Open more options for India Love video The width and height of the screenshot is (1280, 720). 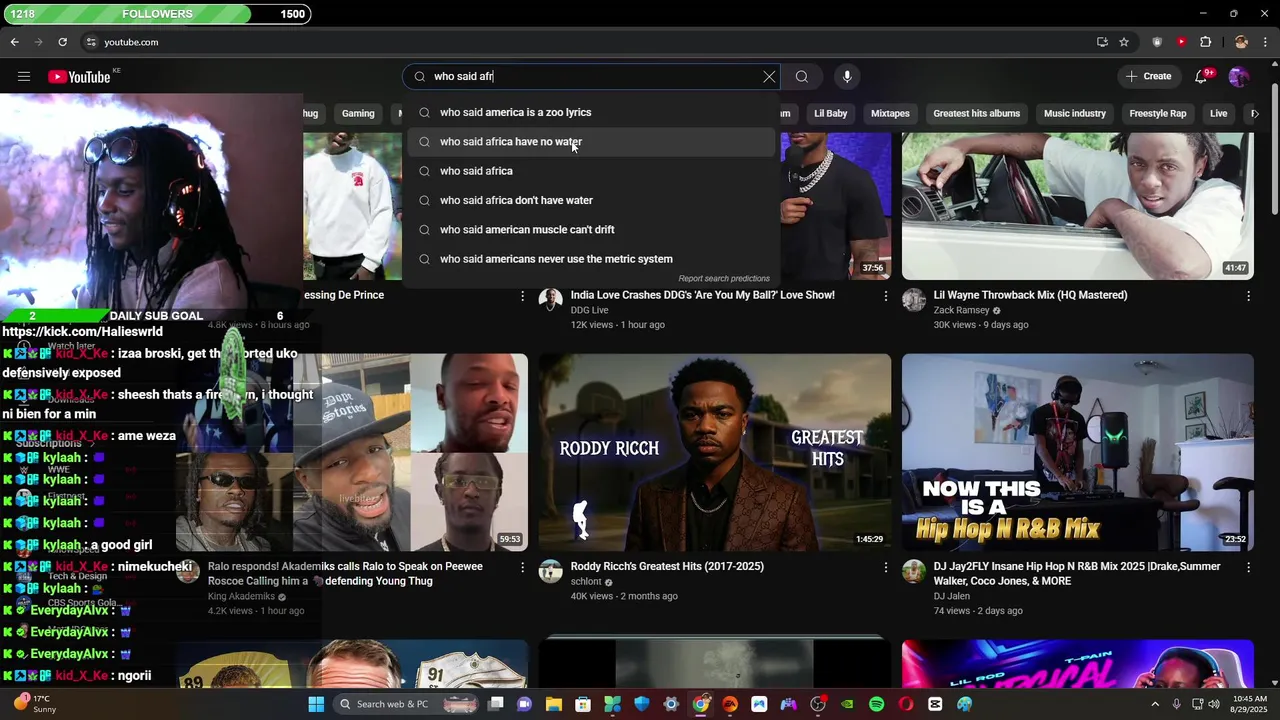pyautogui.click(x=885, y=296)
